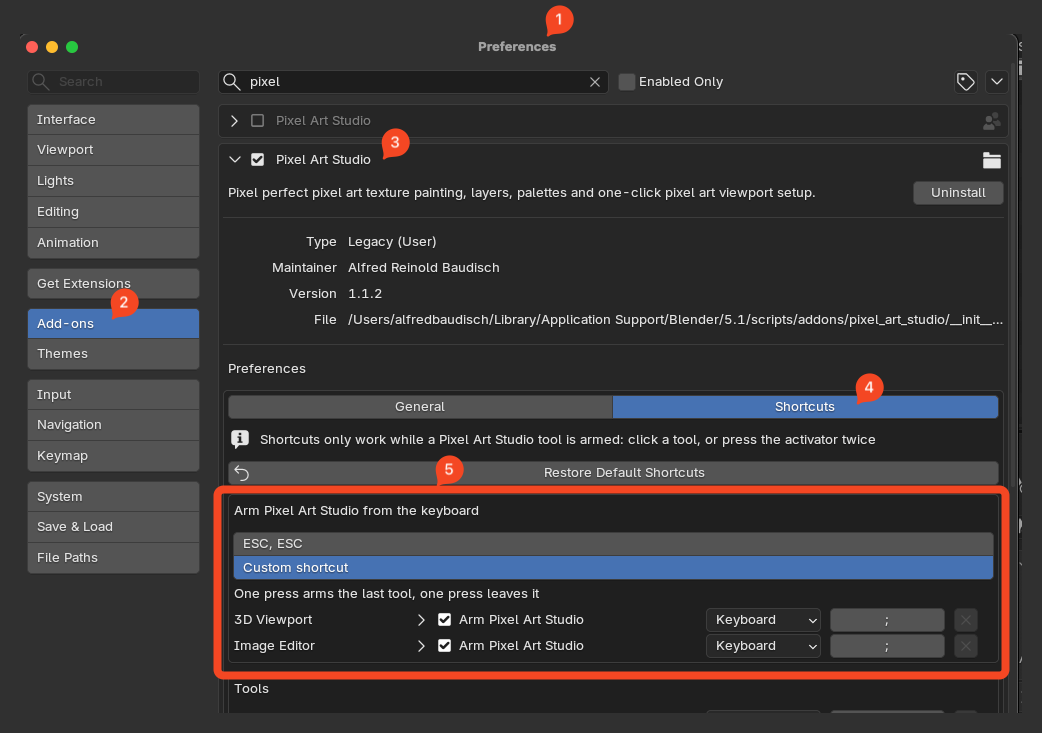
Task: Click the add-on search field containing pixel
Action: [413, 82]
